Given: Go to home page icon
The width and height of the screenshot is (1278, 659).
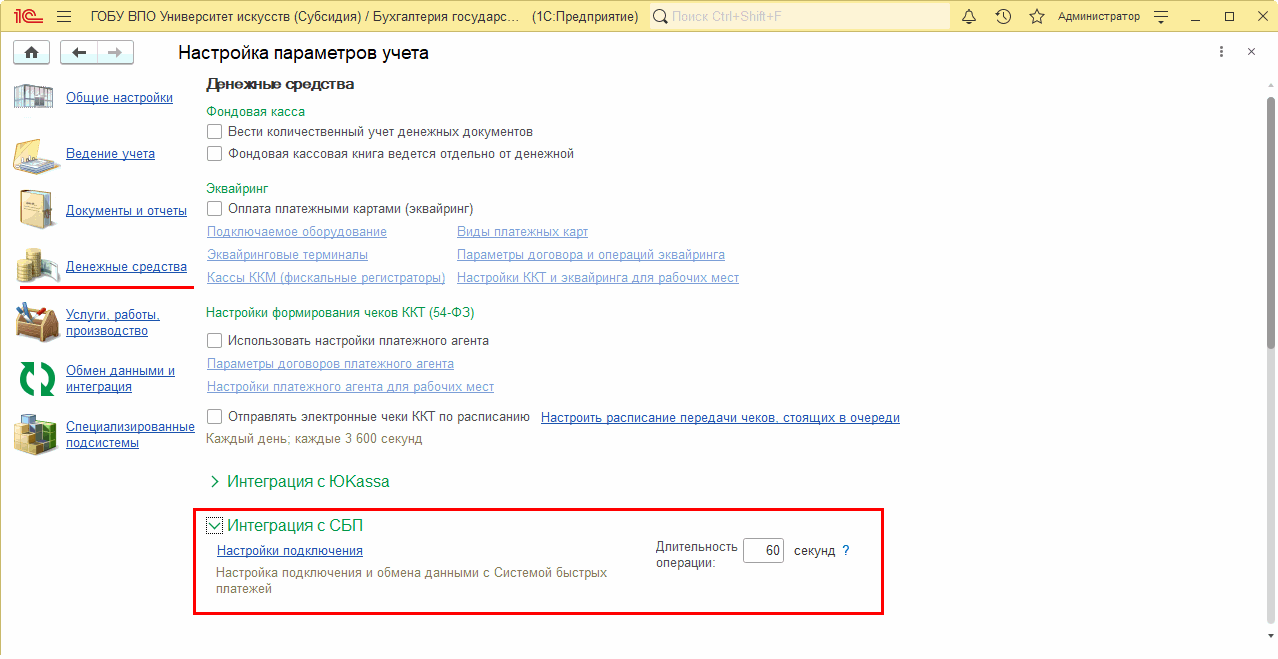Looking at the screenshot, I should click(x=31, y=53).
